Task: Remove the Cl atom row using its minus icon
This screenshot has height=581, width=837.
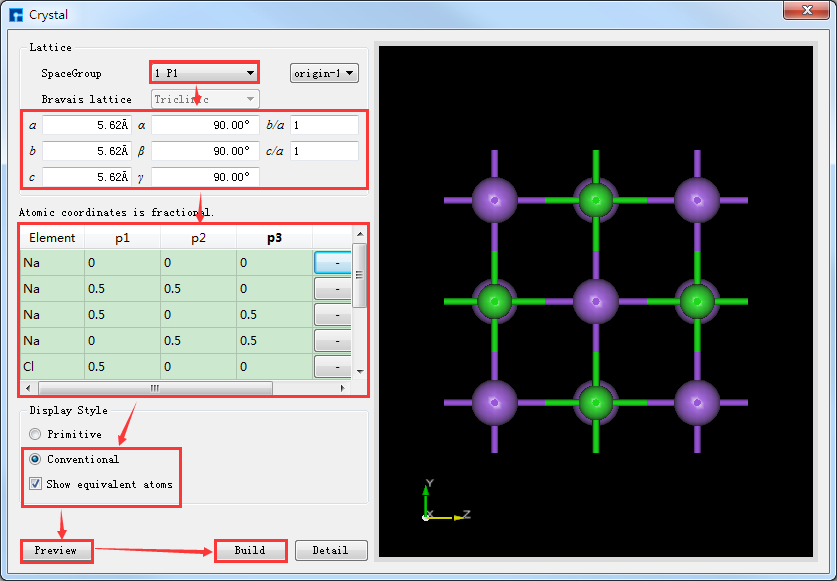Action: [x=334, y=366]
